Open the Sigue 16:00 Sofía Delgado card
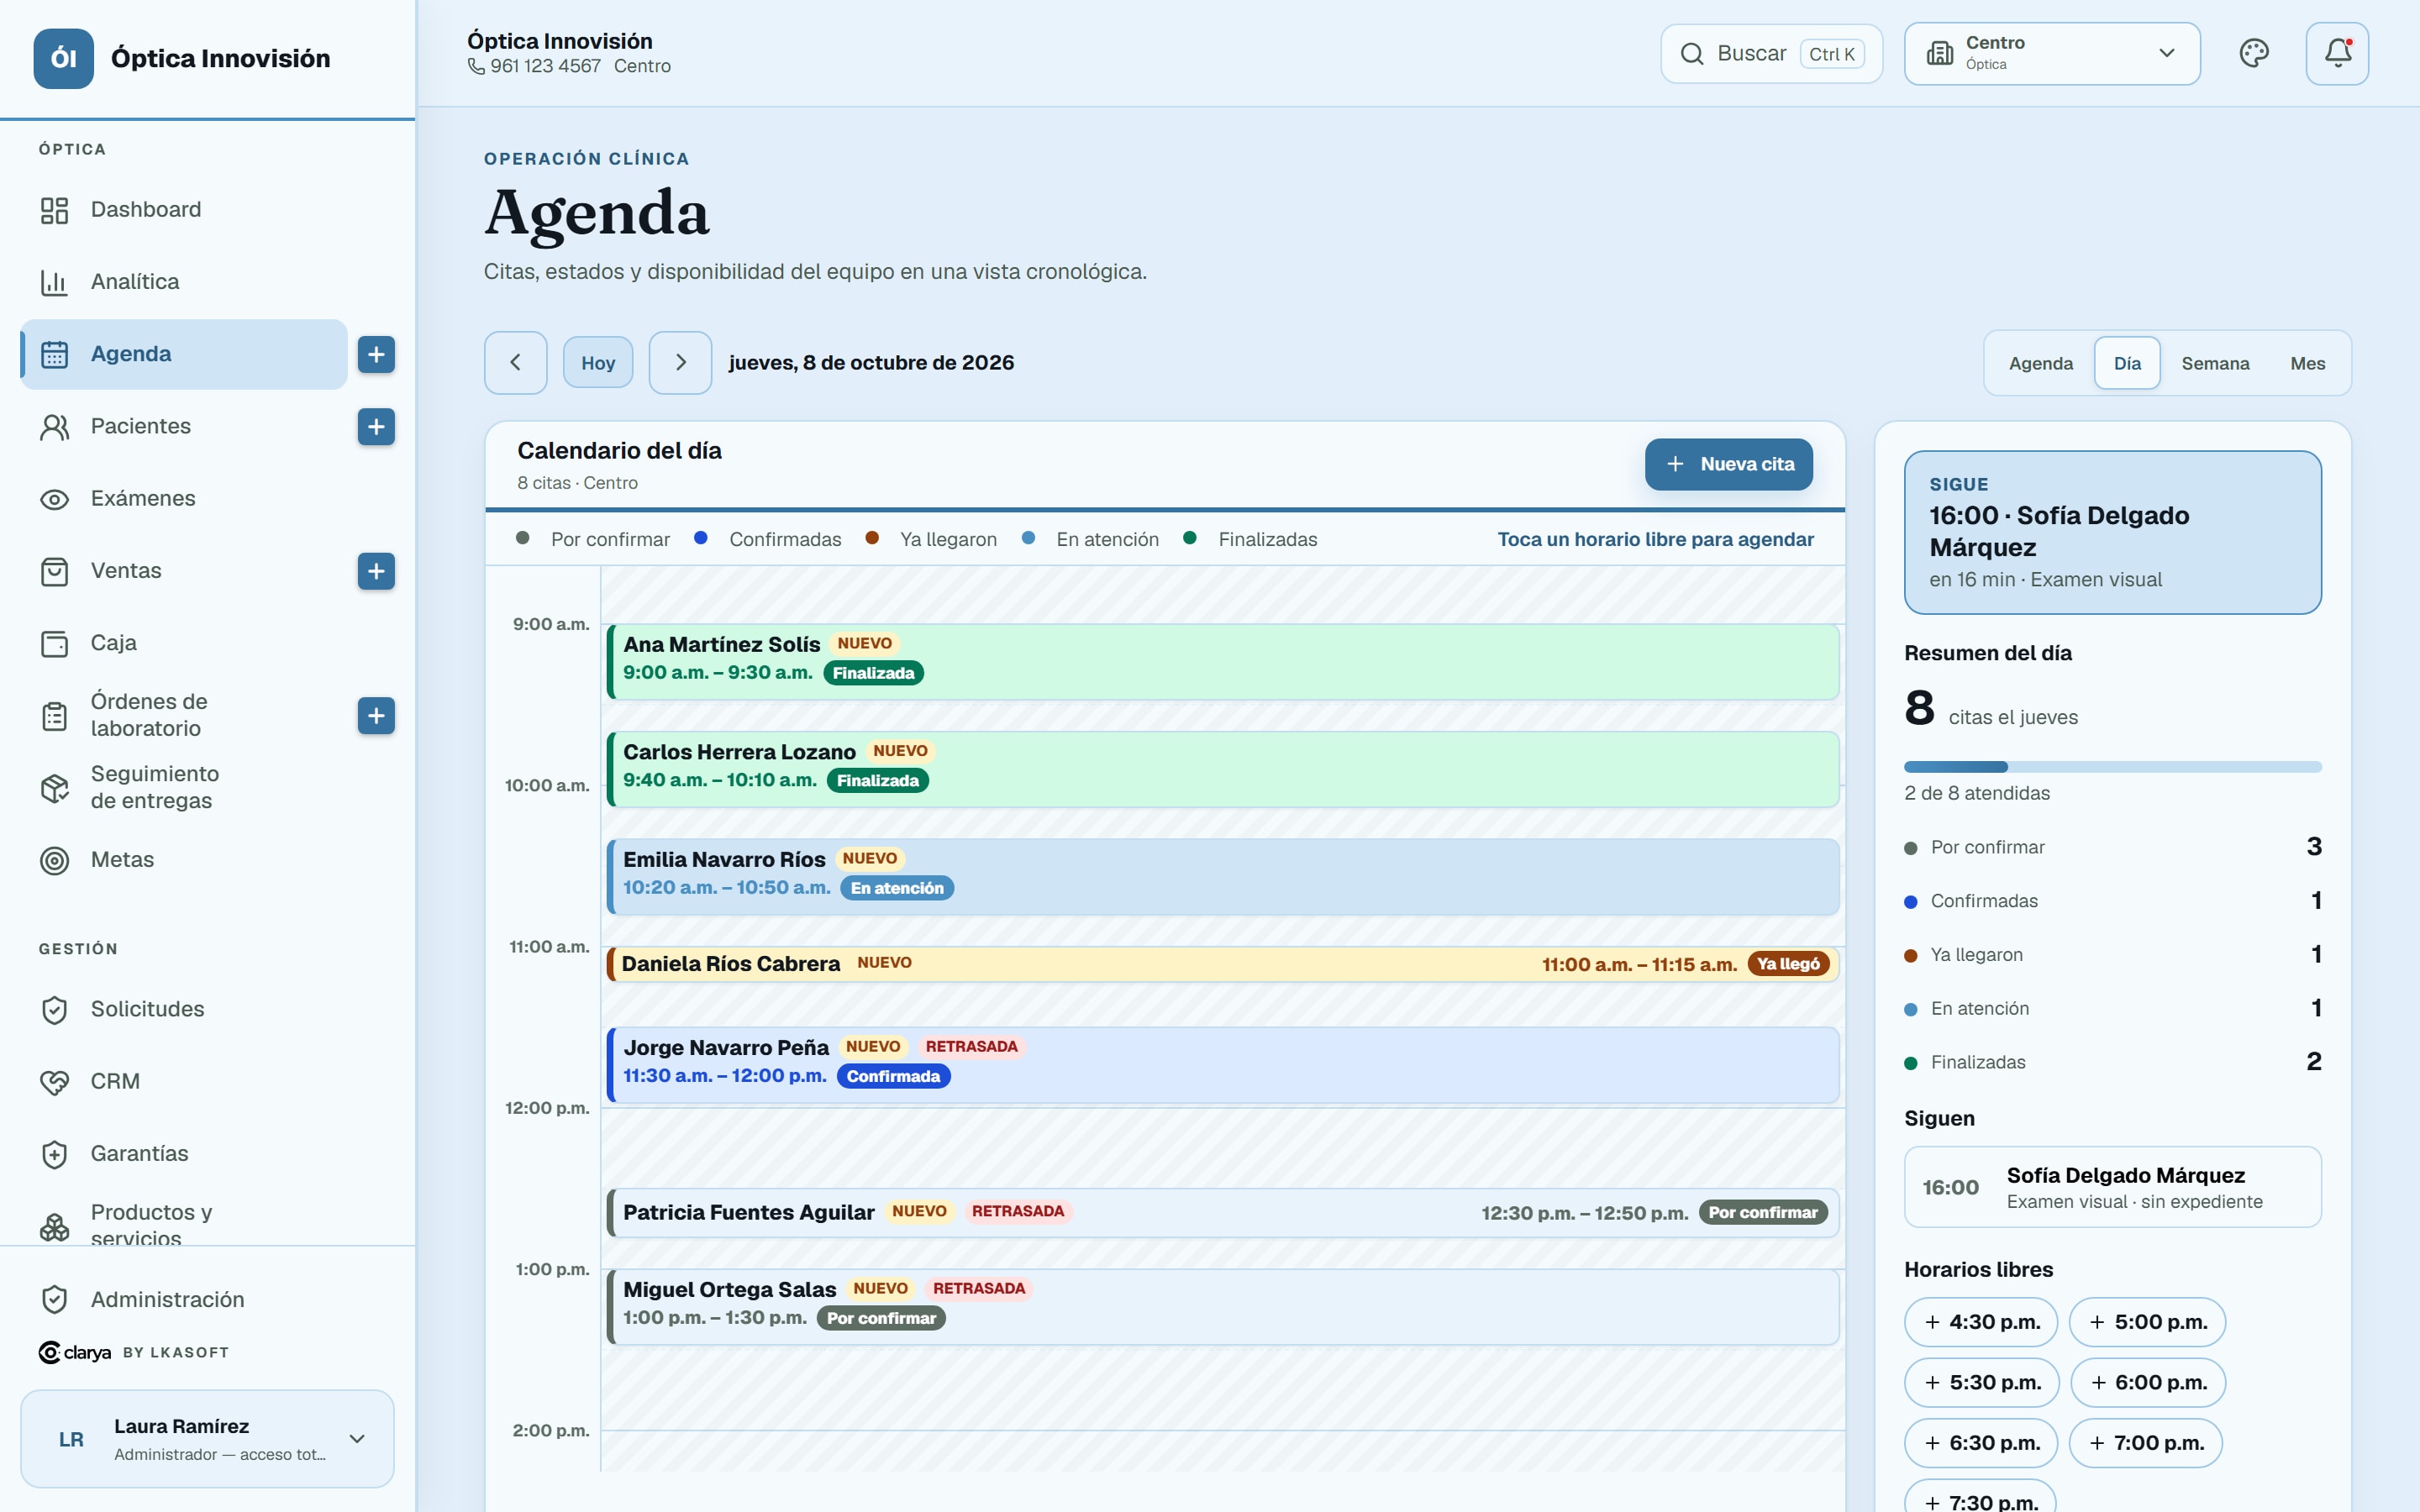The image size is (2420, 1512). [2112, 532]
